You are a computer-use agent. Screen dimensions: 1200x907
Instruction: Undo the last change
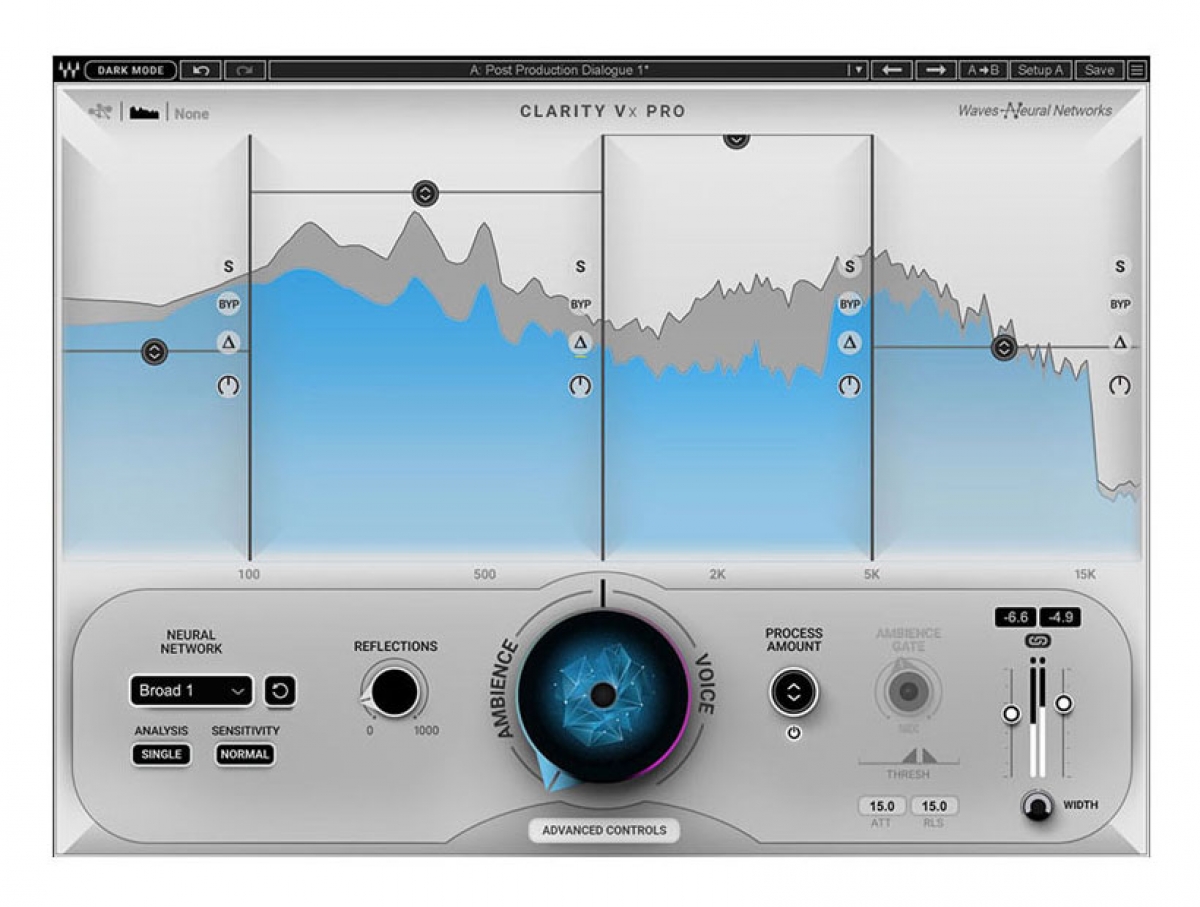201,70
